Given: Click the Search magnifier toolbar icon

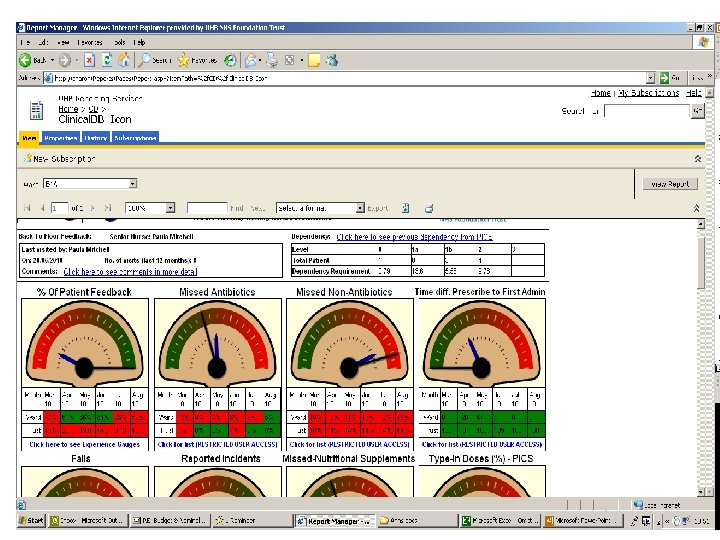Looking at the screenshot, I should 144,61.
